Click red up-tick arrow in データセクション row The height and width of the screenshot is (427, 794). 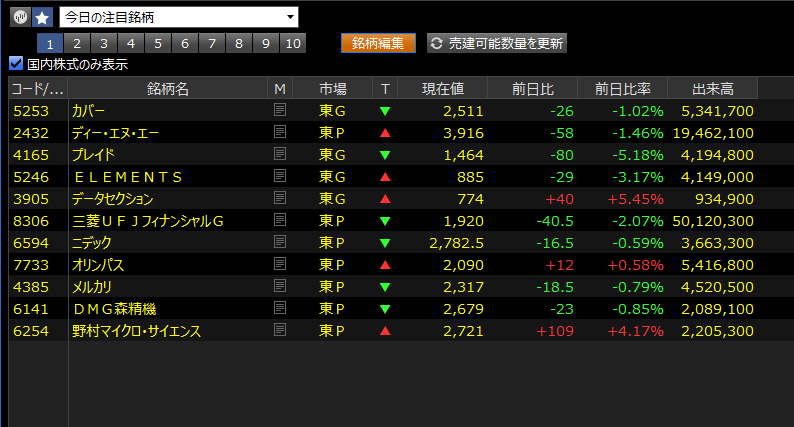click(x=385, y=199)
